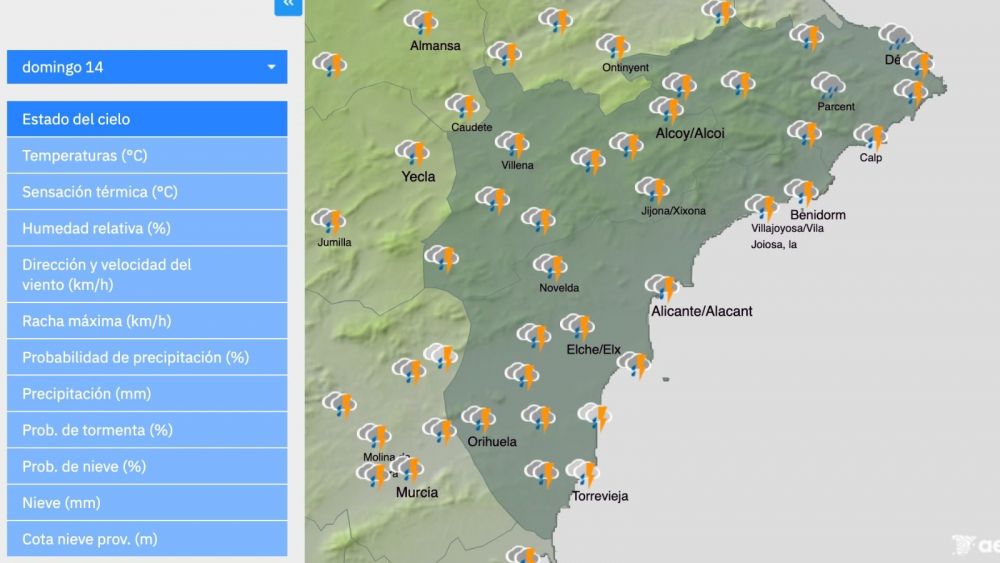Viewport: 1000px width, 563px height.
Task: Click the storm icon above Ontinyent
Action: click(614, 47)
